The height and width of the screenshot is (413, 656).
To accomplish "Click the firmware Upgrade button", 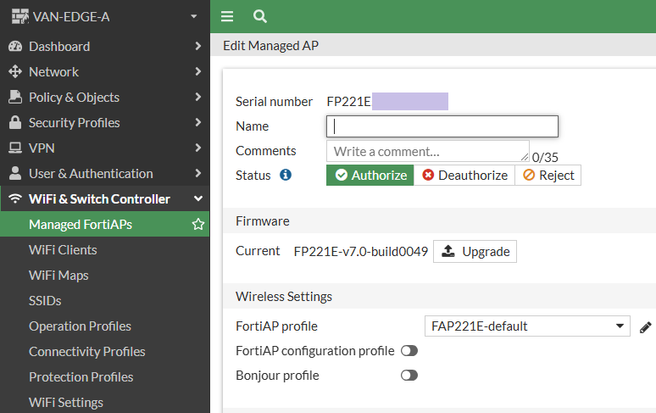I will pyautogui.click(x=475, y=252).
